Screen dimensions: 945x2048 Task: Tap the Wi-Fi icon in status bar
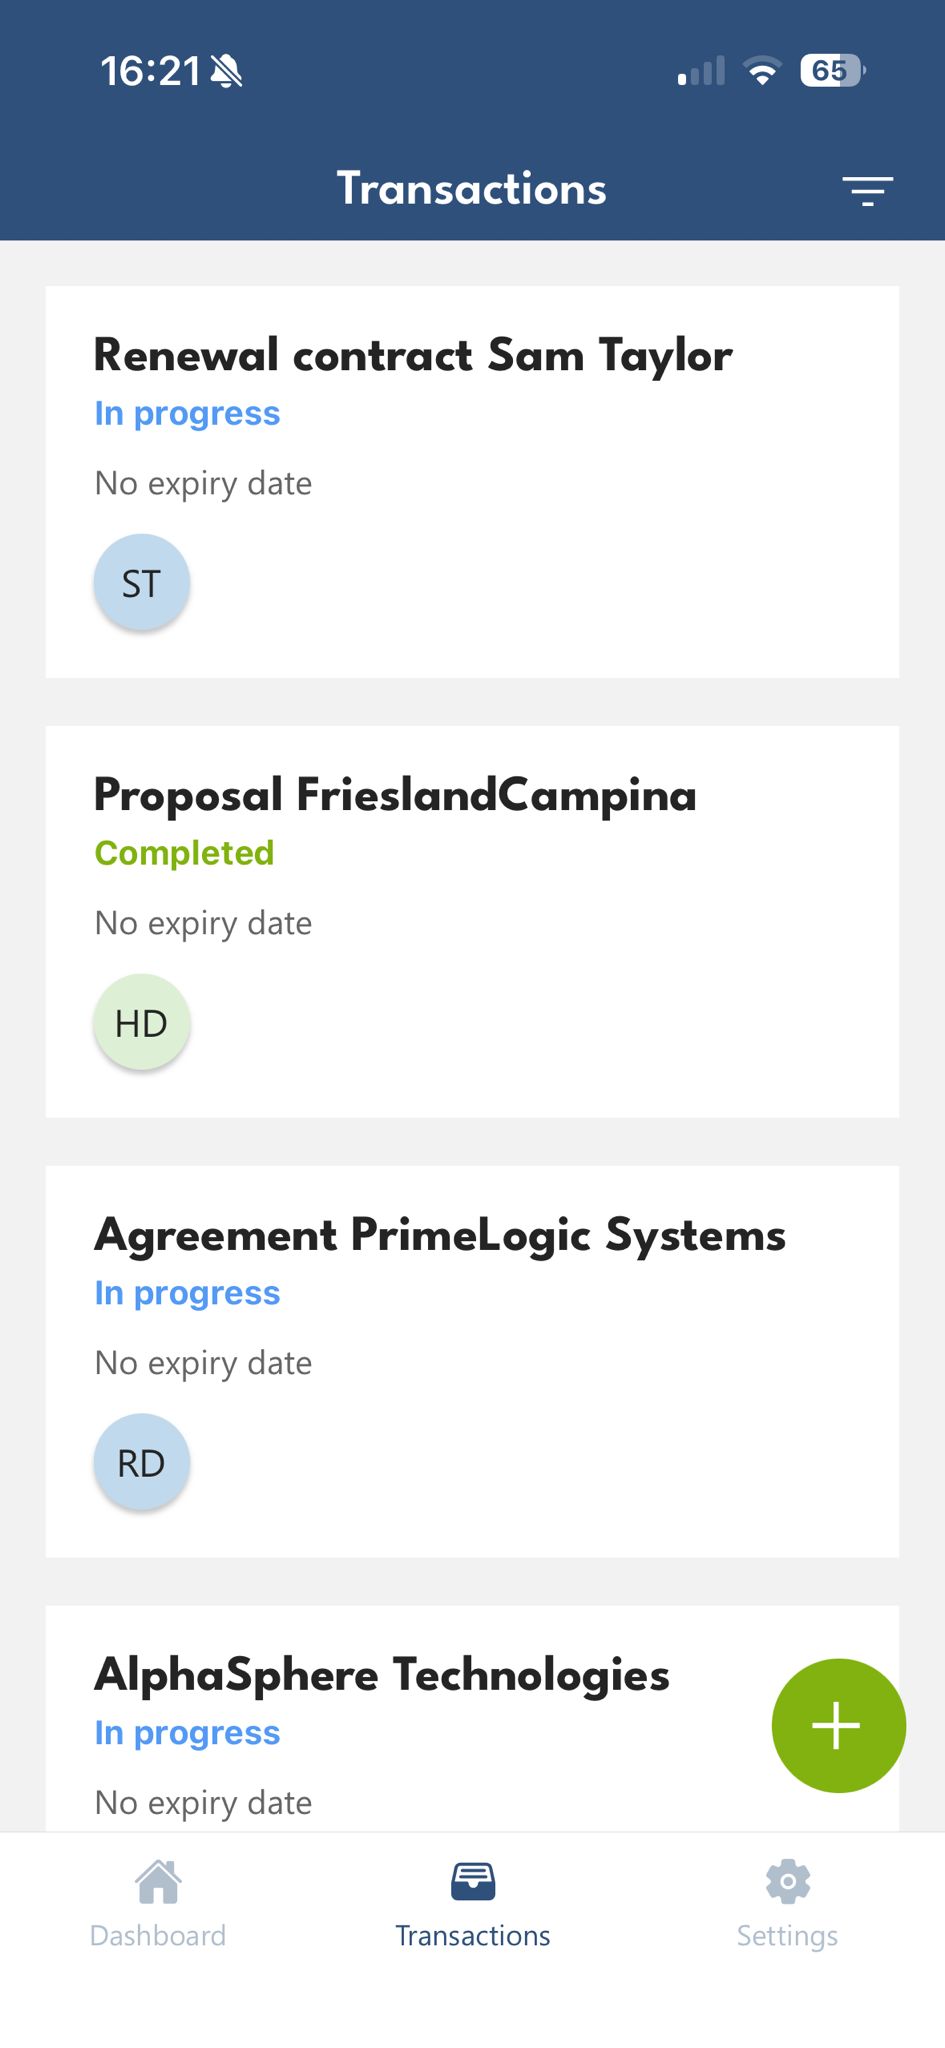[763, 70]
